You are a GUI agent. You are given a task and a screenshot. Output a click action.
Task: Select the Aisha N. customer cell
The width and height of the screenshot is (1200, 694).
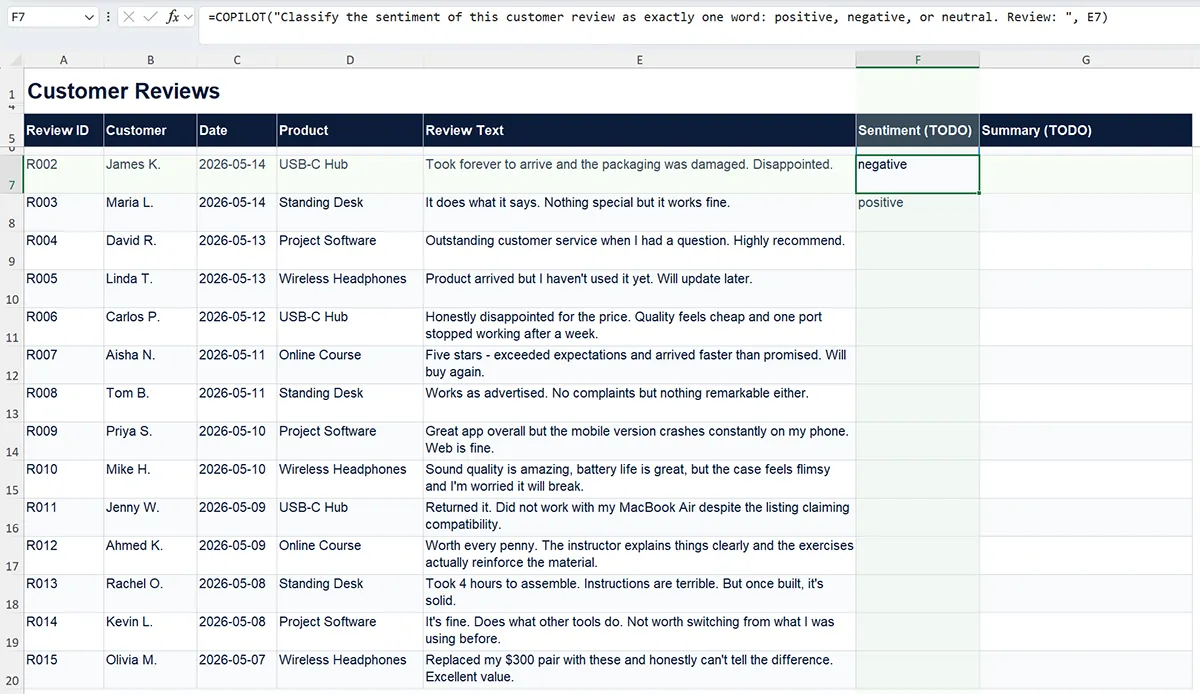coord(150,365)
